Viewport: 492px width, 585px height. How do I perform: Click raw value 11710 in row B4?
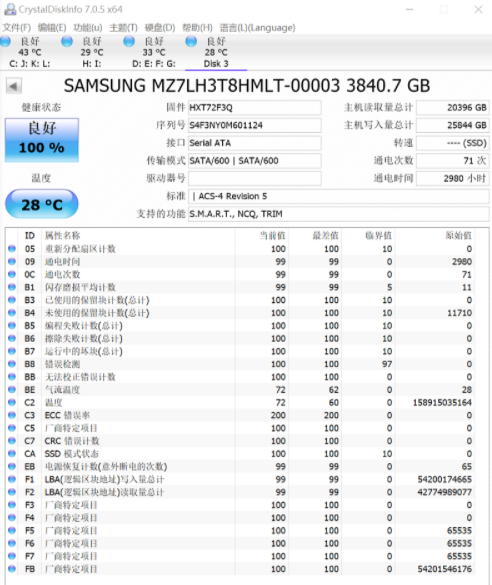click(x=460, y=313)
